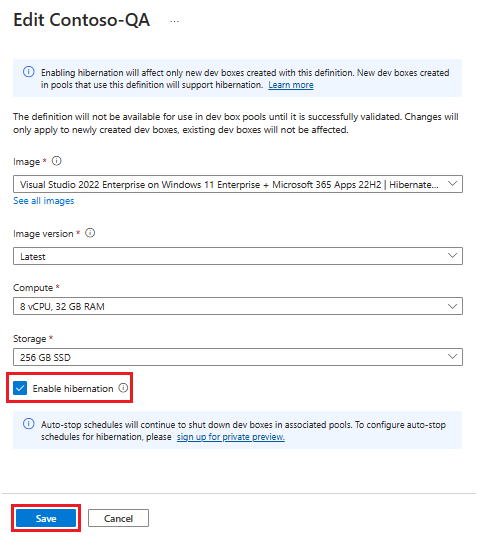Click the chevron arrow of the Image combo box
Image resolution: width=479 pixels, height=537 pixels.
click(452, 184)
